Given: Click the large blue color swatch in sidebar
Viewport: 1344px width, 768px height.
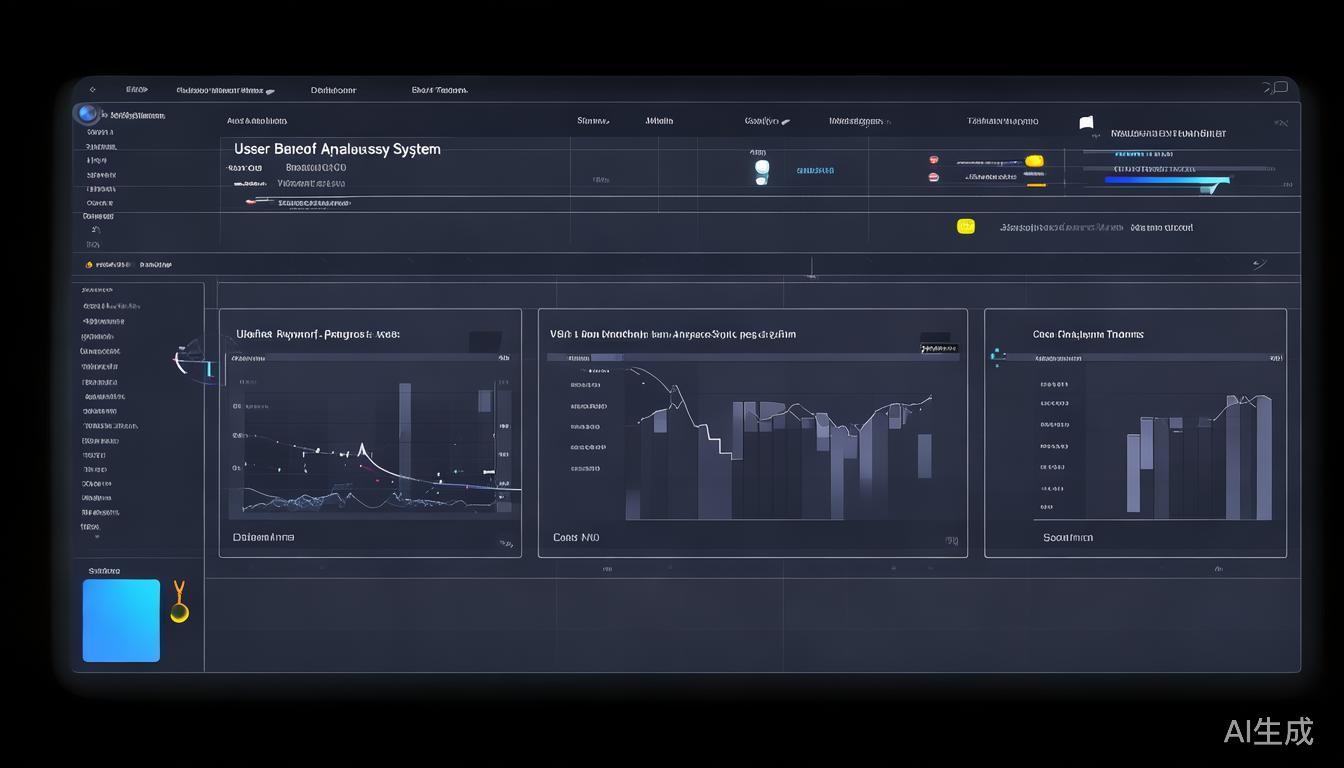Looking at the screenshot, I should click(x=121, y=620).
